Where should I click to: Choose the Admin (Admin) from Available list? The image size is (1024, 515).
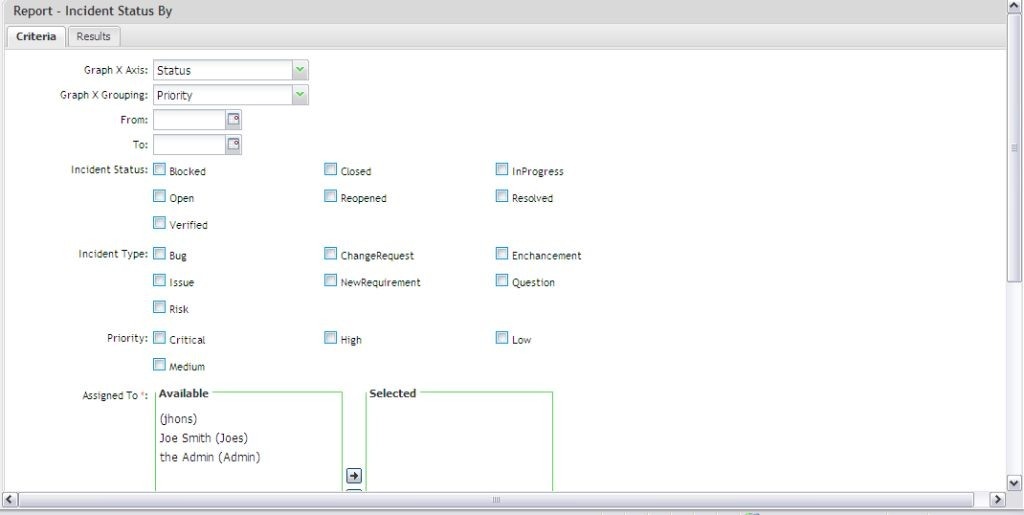point(210,457)
